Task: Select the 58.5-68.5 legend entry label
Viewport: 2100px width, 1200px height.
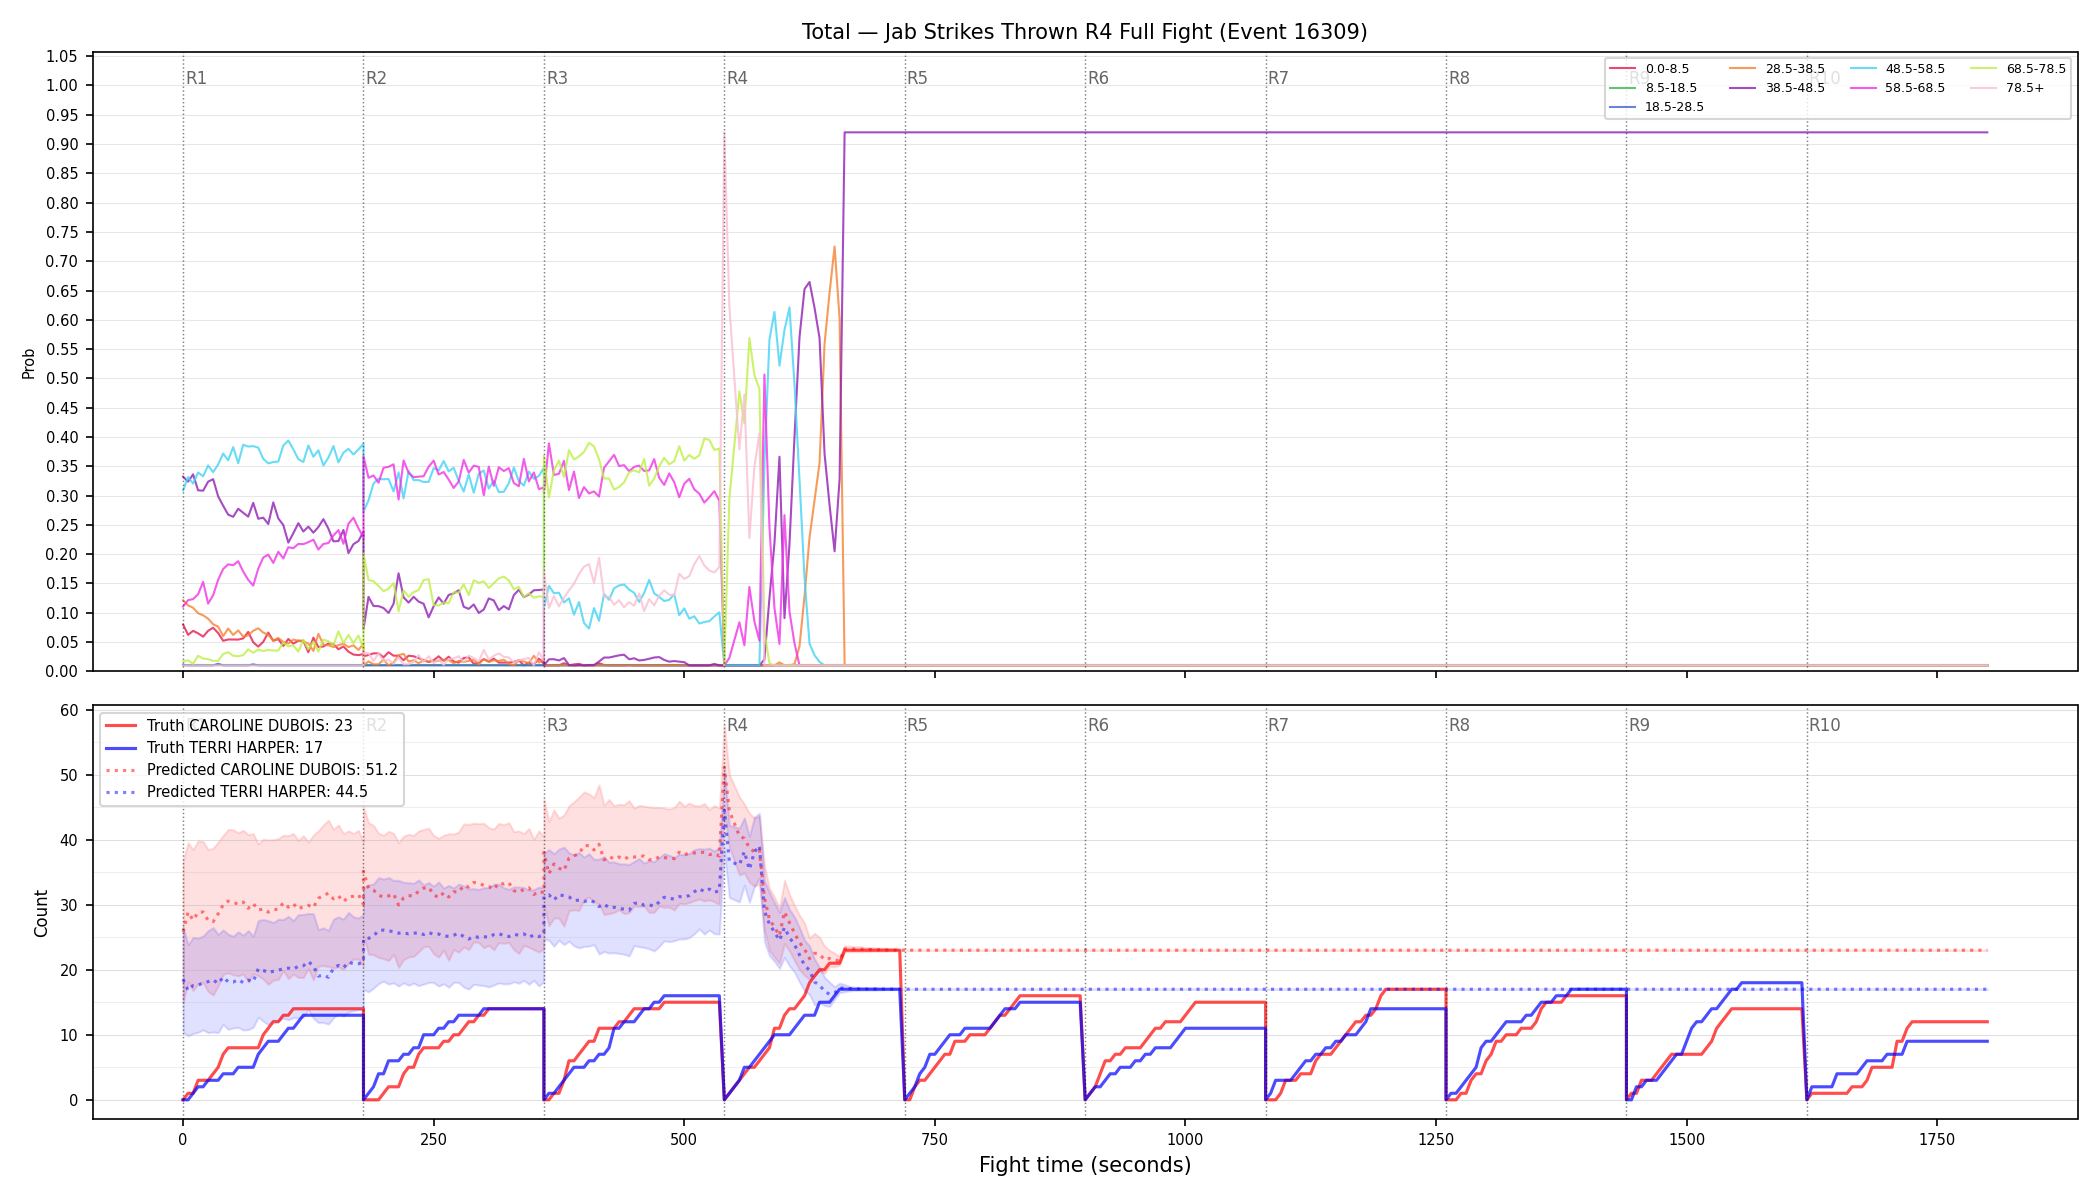Action: click(1915, 88)
